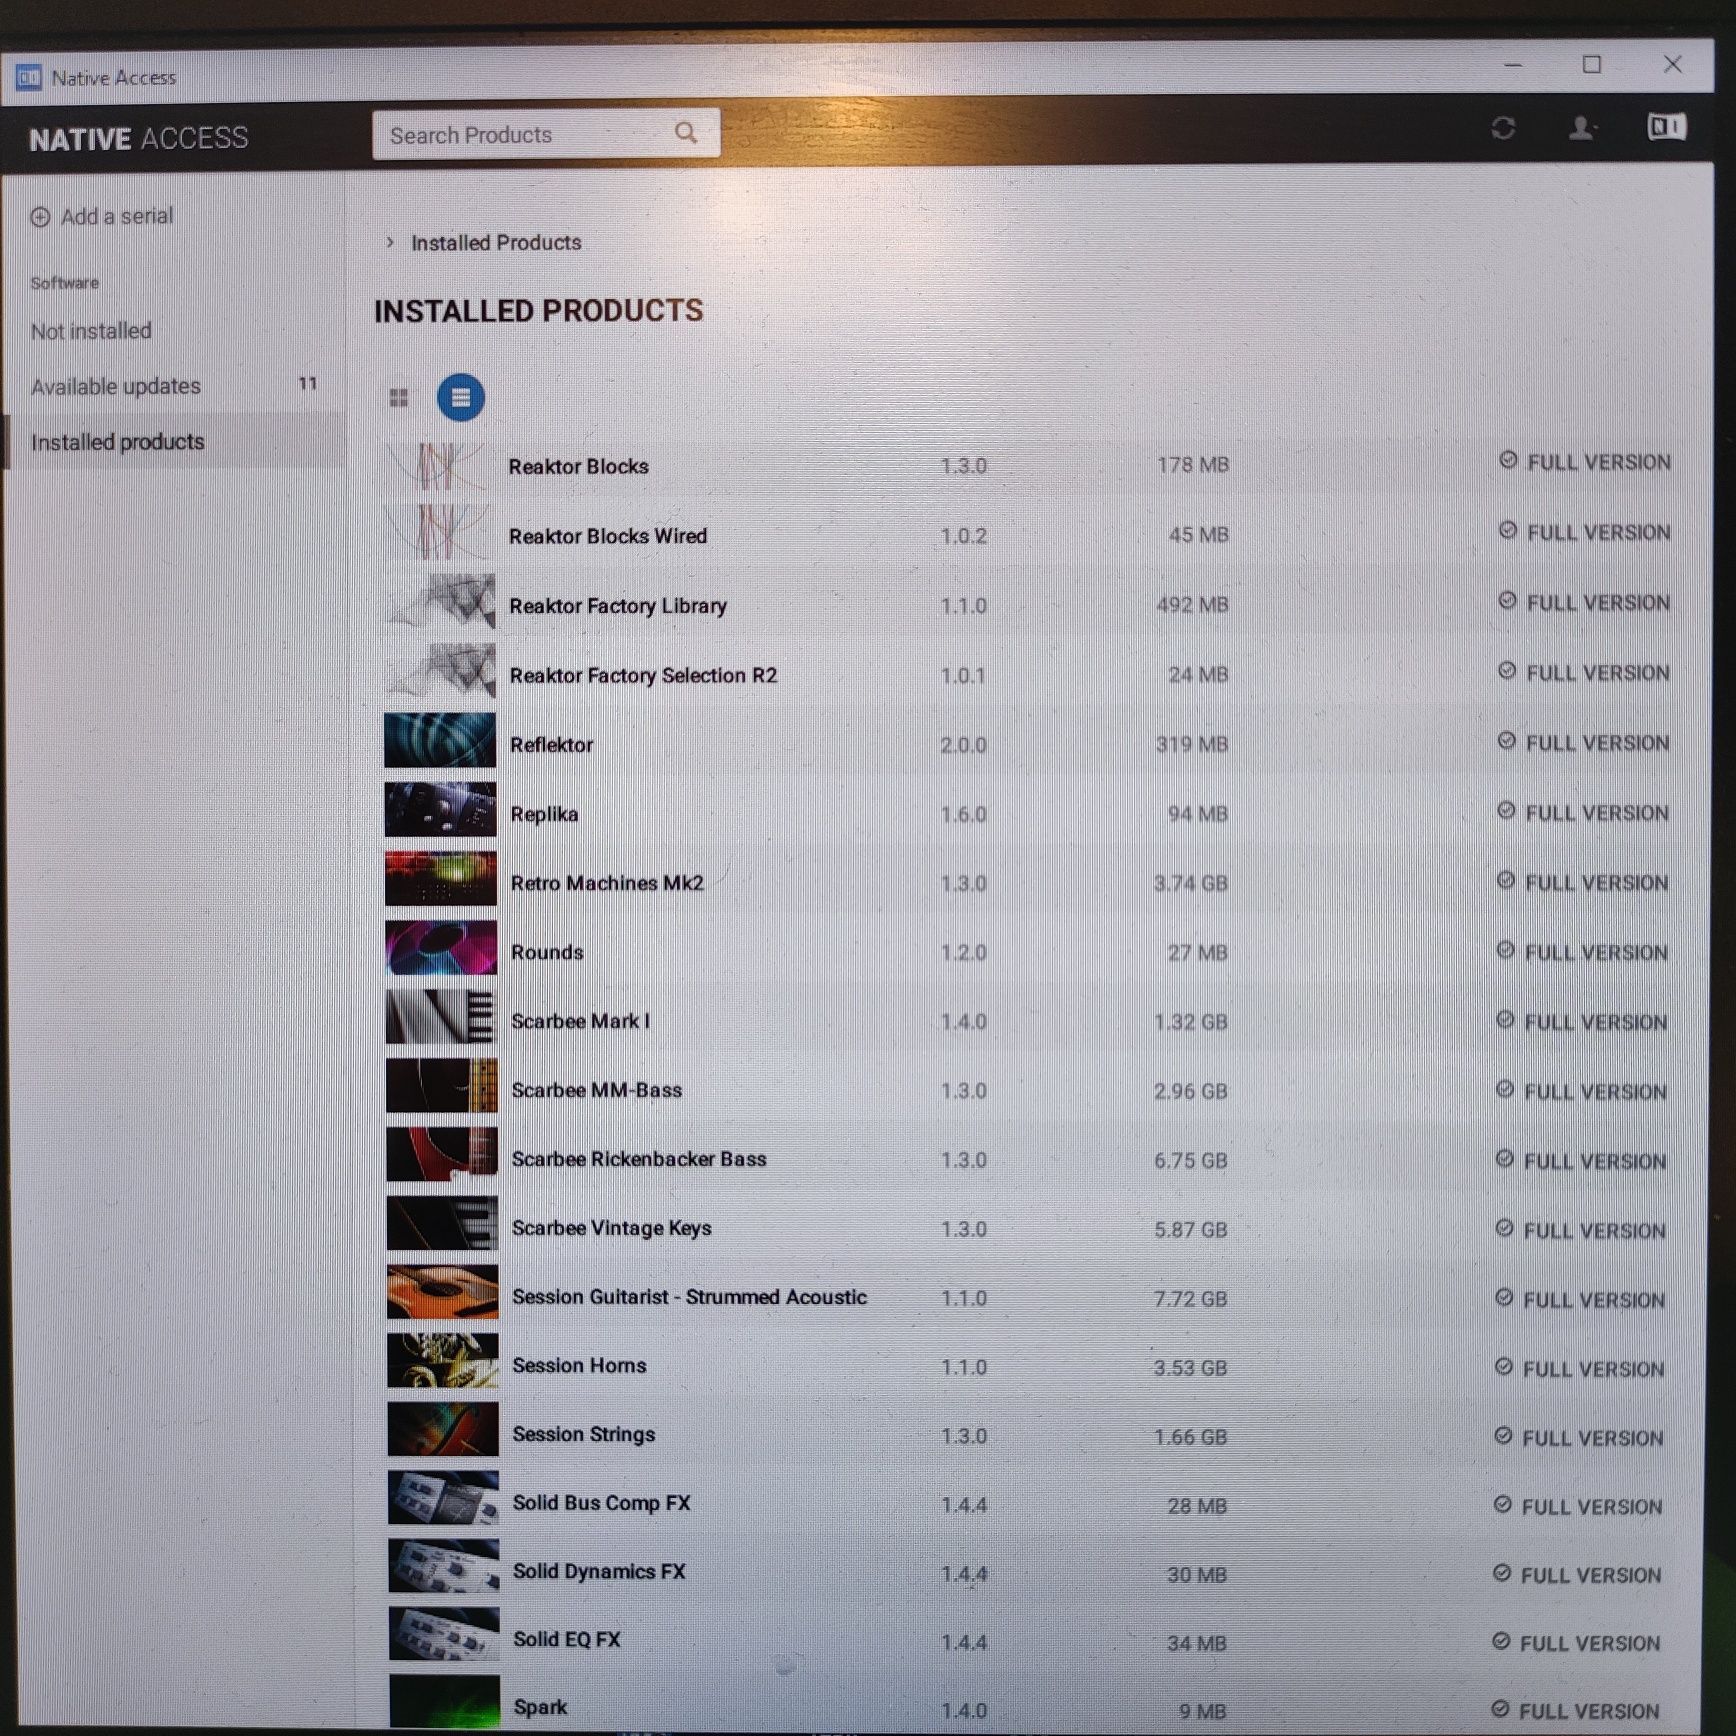The width and height of the screenshot is (1736, 1736).
Task: Click the Scarbee Mark I thumbnail
Action: click(x=441, y=1017)
